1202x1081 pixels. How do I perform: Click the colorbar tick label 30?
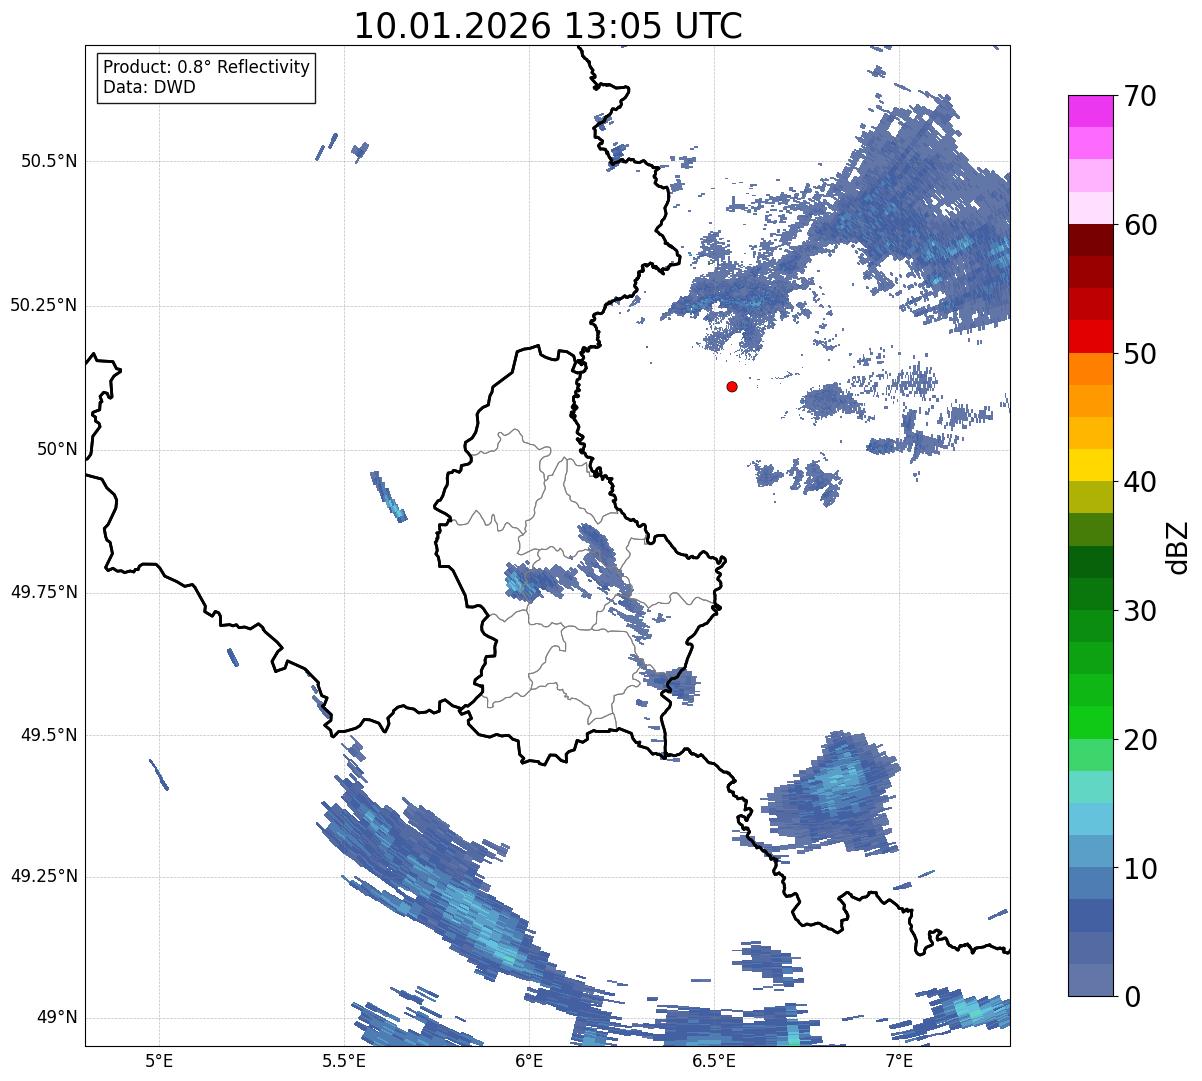pyautogui.click(x=1138, y=611)
